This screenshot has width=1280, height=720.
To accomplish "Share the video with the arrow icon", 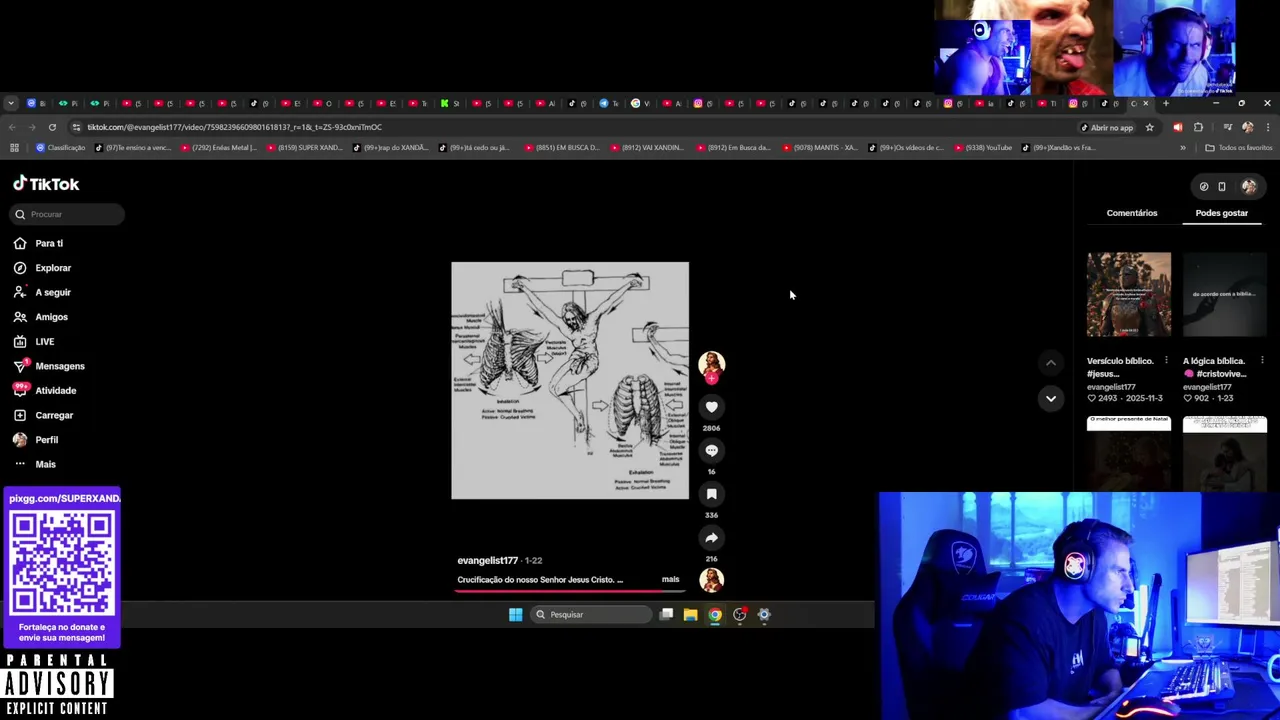I will (x=711, y=538).
